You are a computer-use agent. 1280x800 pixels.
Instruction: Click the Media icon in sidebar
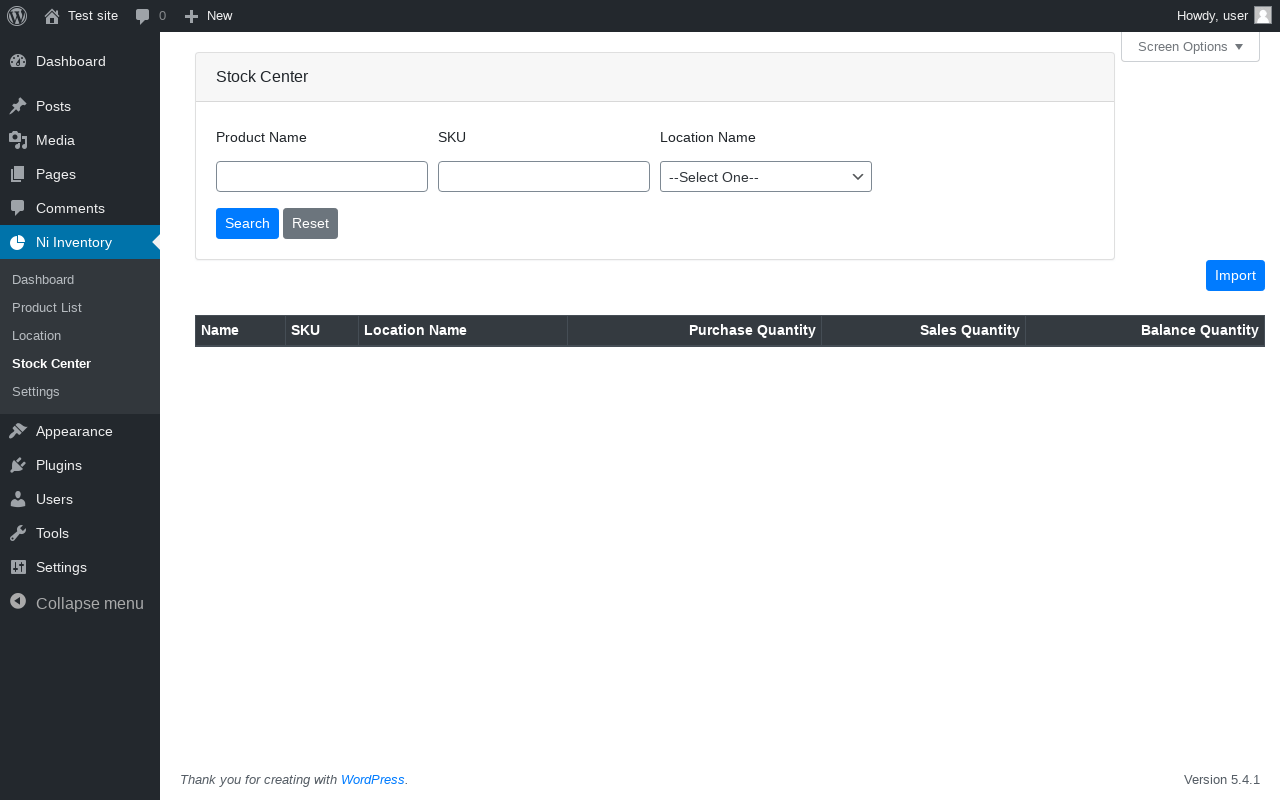18,140
